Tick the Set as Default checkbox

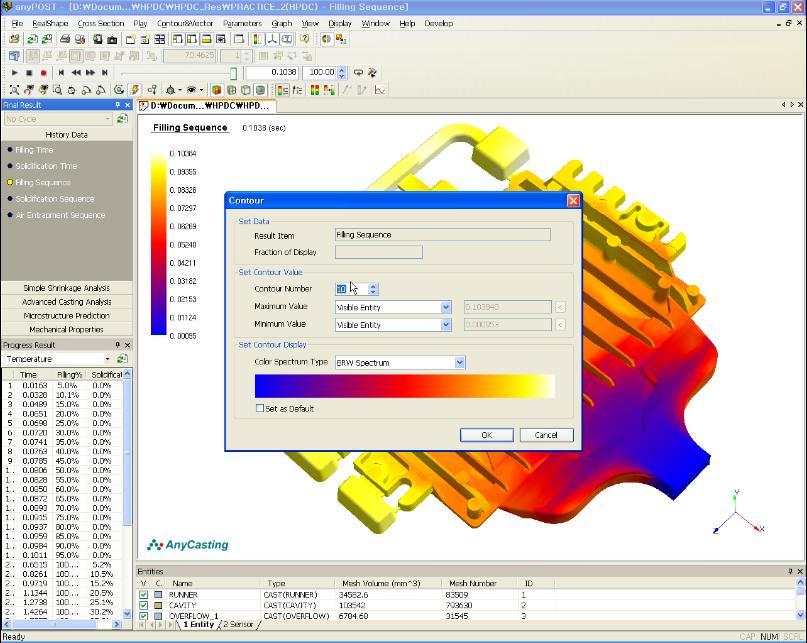coord(260,408)
